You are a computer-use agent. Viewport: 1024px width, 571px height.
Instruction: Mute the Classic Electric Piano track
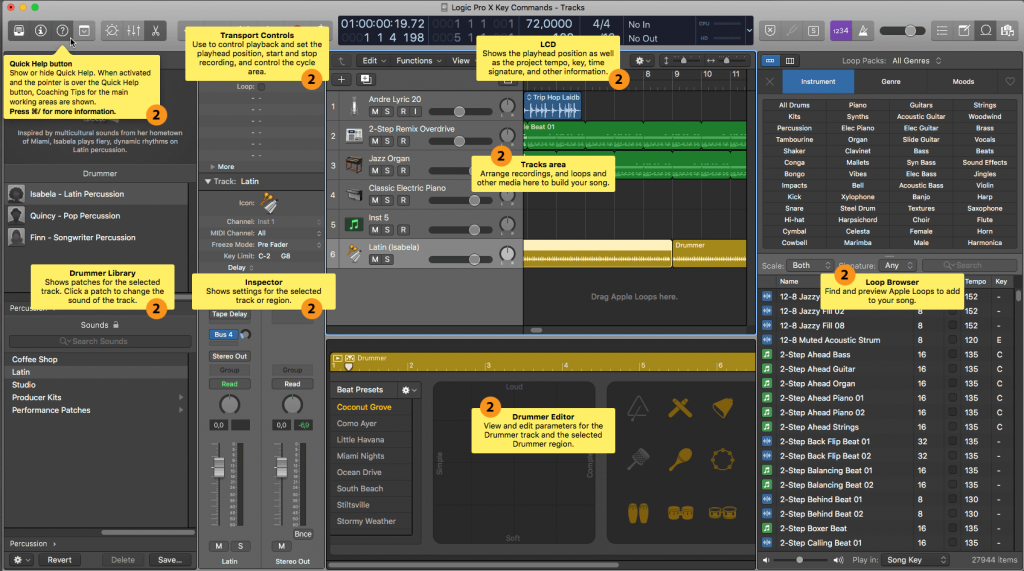[x=375, y=201]
